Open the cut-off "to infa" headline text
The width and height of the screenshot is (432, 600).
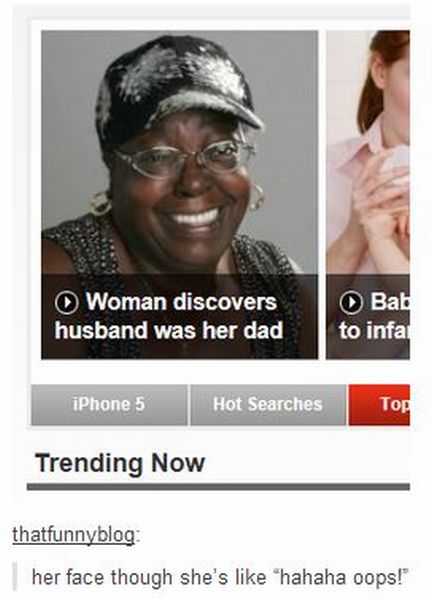pyautogui.click(x=374, y=330)
